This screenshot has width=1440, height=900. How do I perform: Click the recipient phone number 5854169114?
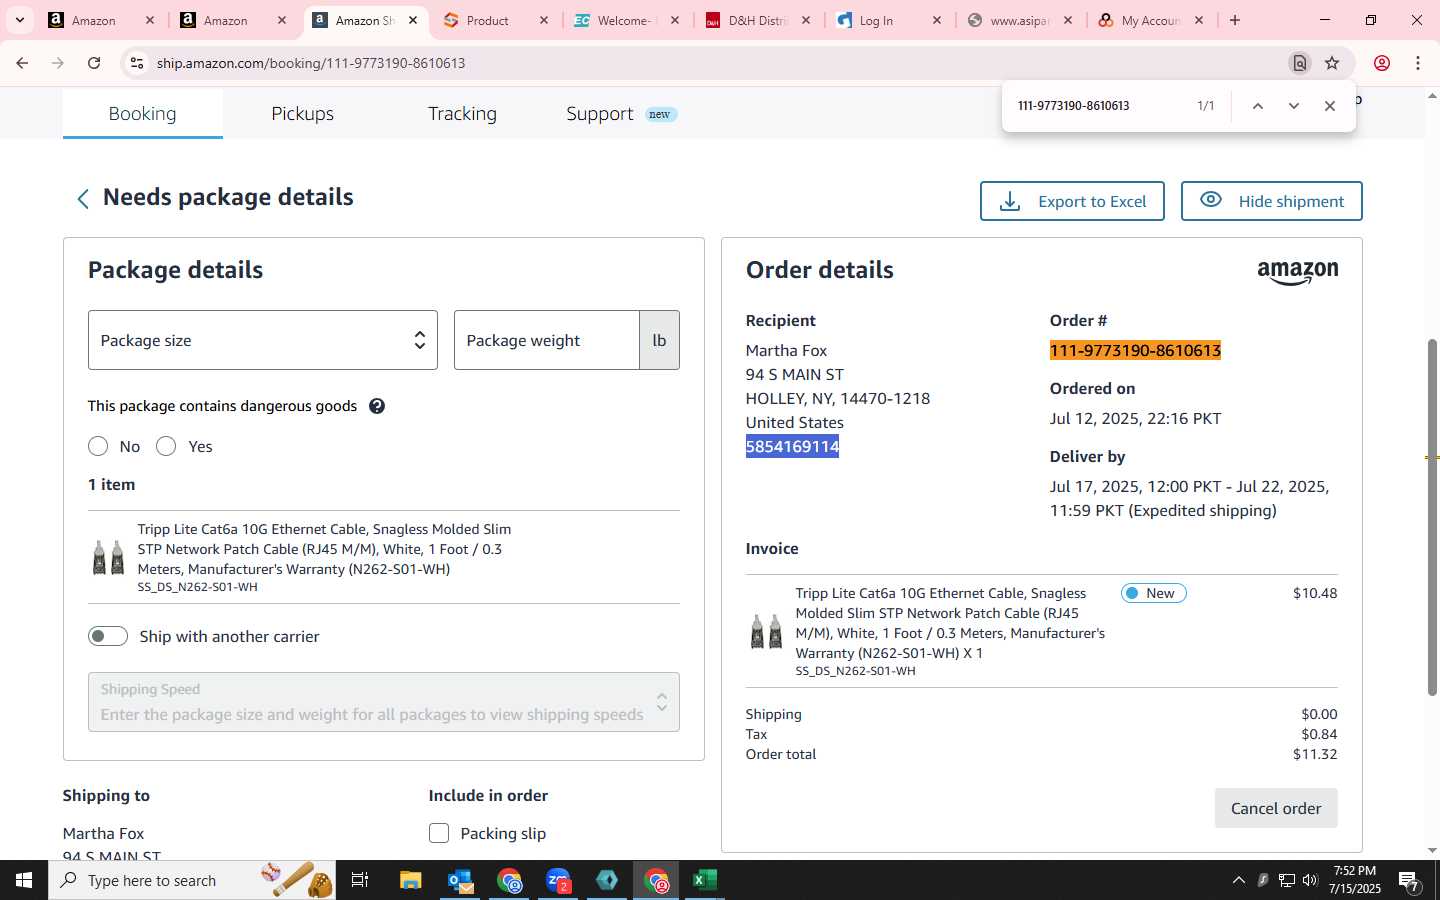pos(792,446)
